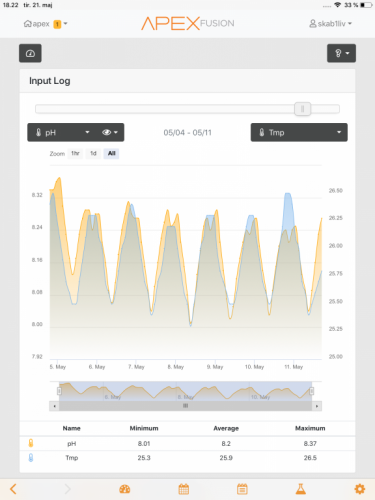This screenshot has width=375, height=500.
Task: Click the chart navigator right scroll arrow
Action: click(x=317, y=406)
